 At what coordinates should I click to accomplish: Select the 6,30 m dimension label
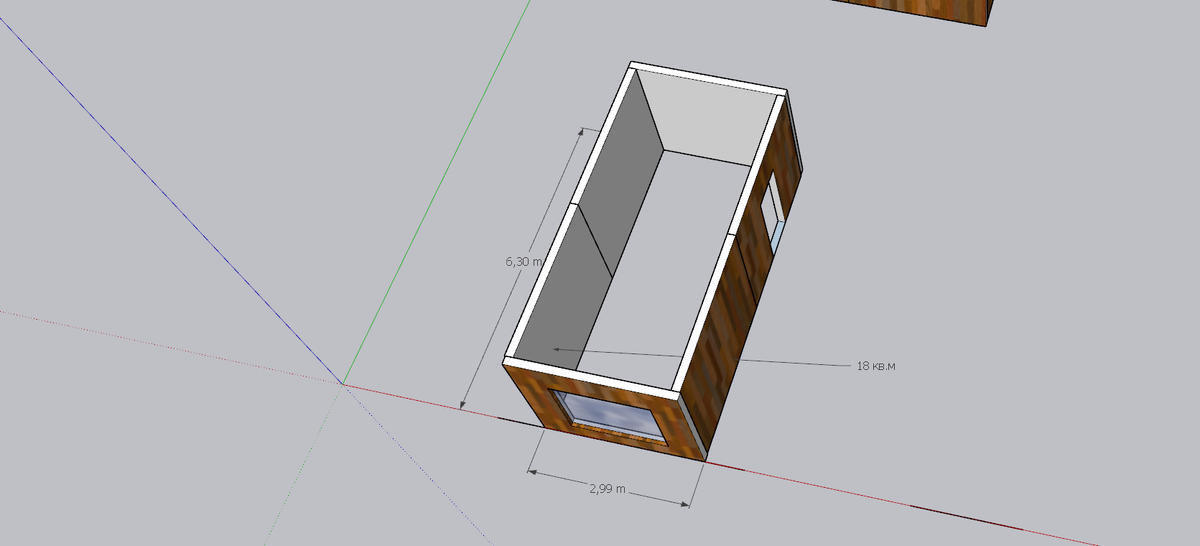pos(523,261)
